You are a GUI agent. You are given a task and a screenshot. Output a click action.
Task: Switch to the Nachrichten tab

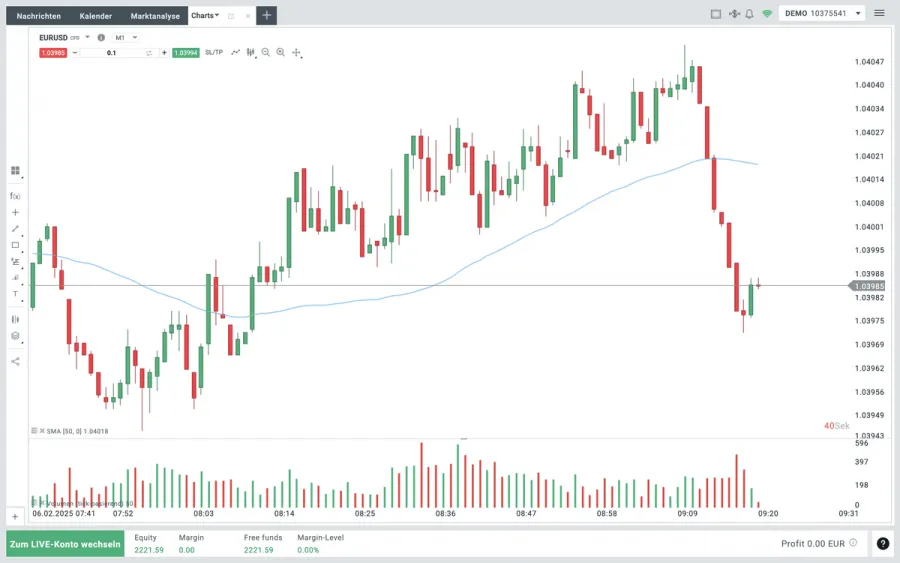click(x=38, y=16)
